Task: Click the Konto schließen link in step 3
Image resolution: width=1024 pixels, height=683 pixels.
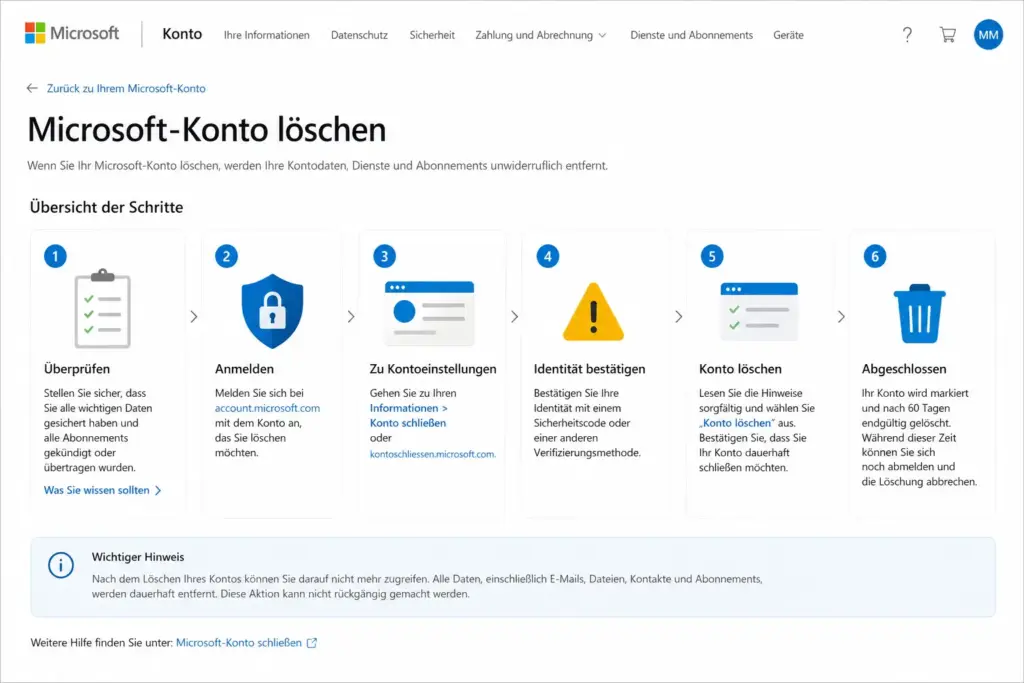Action: (408, 423)
